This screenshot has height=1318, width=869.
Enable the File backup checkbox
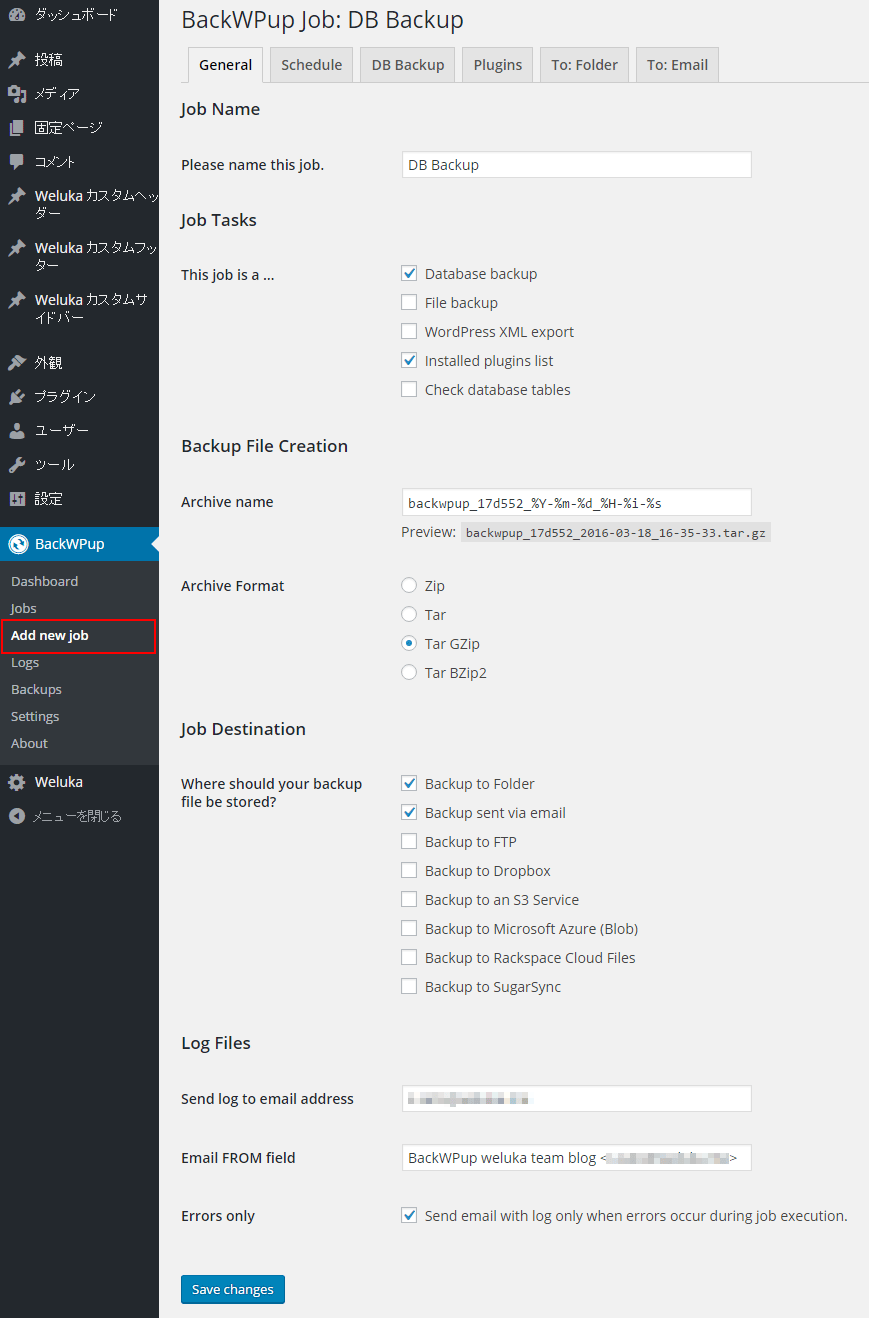point(409,302)
